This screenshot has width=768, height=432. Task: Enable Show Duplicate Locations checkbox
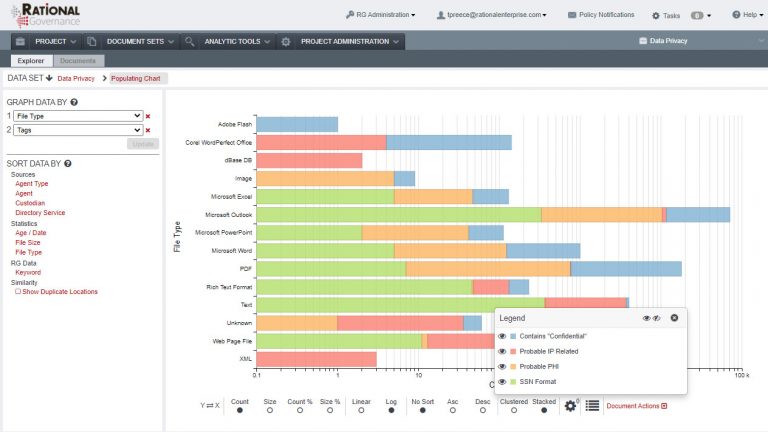pos(18,291)
